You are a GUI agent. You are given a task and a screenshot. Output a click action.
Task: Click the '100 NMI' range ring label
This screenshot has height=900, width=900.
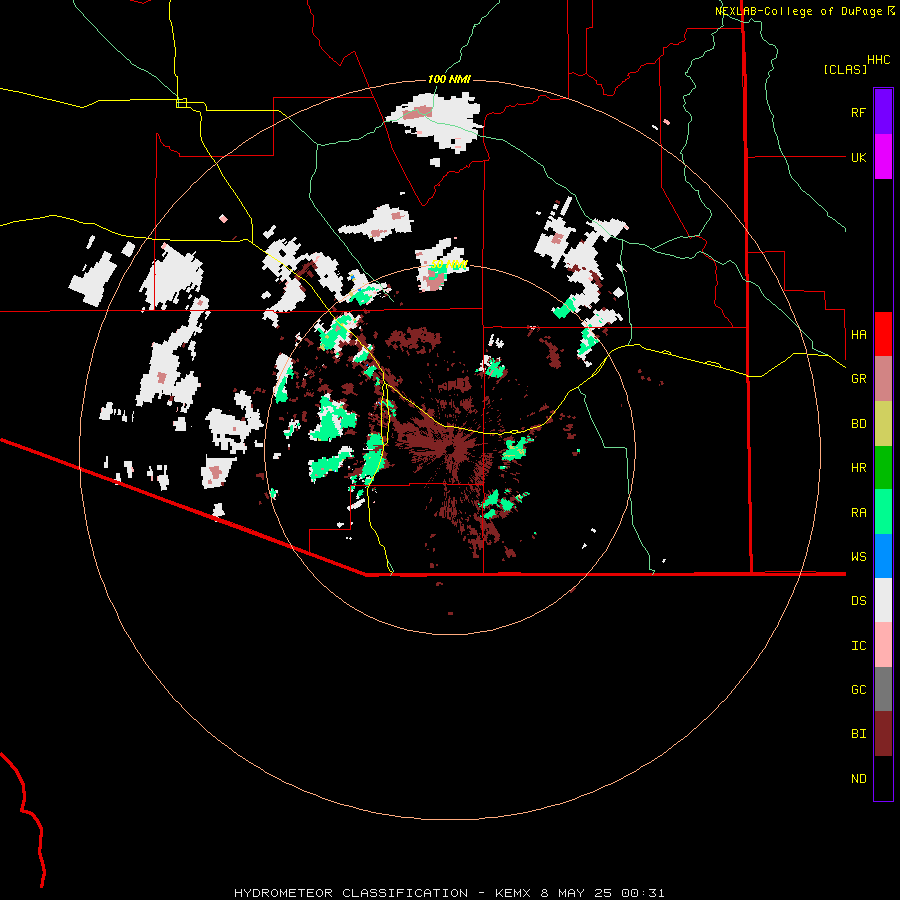pos(449,79)
